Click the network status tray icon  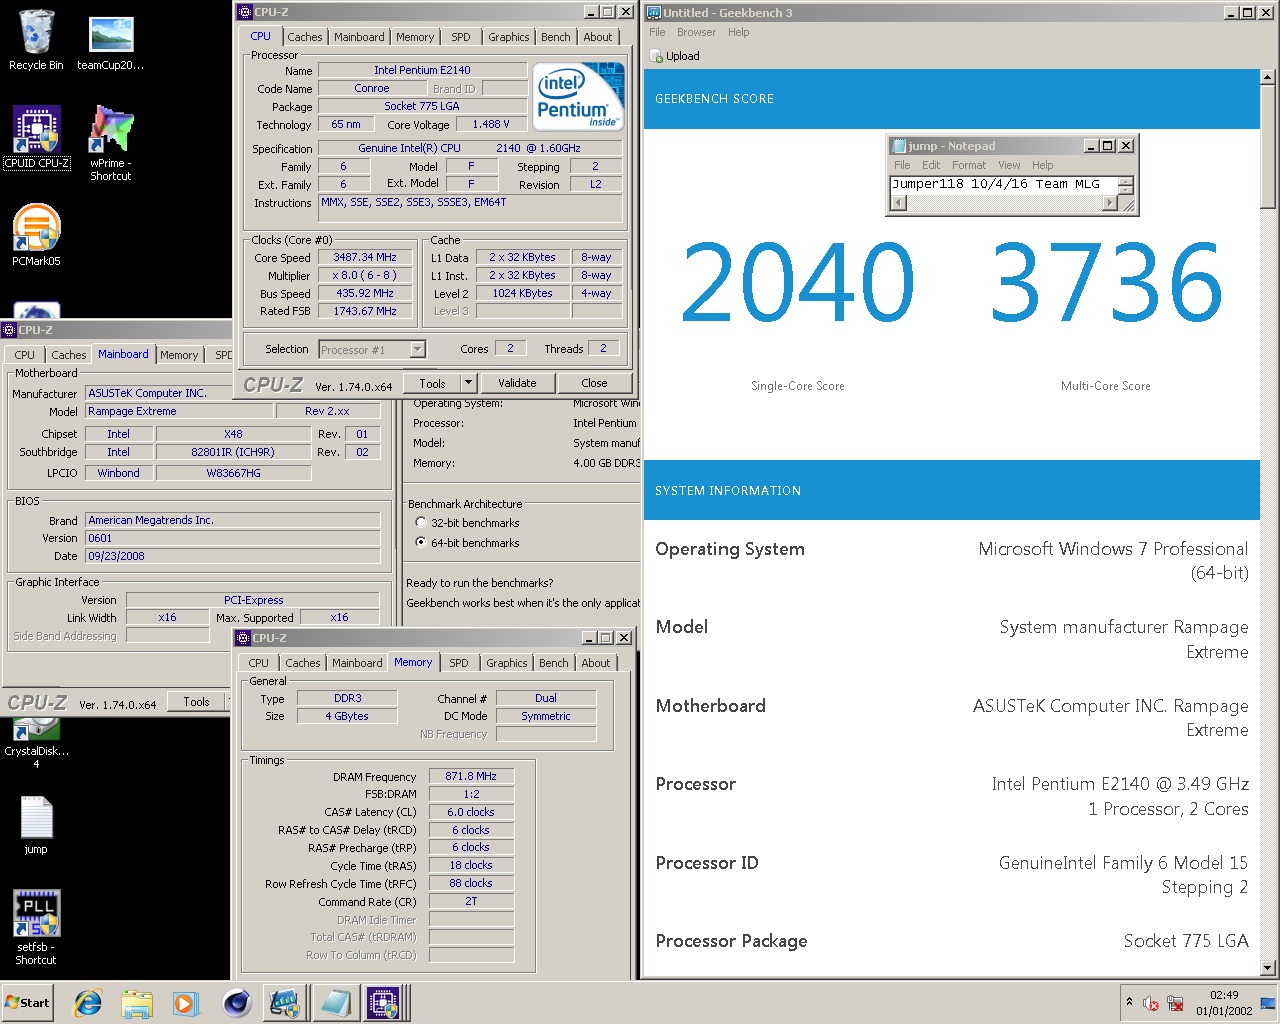[x=1176, y=1003]
